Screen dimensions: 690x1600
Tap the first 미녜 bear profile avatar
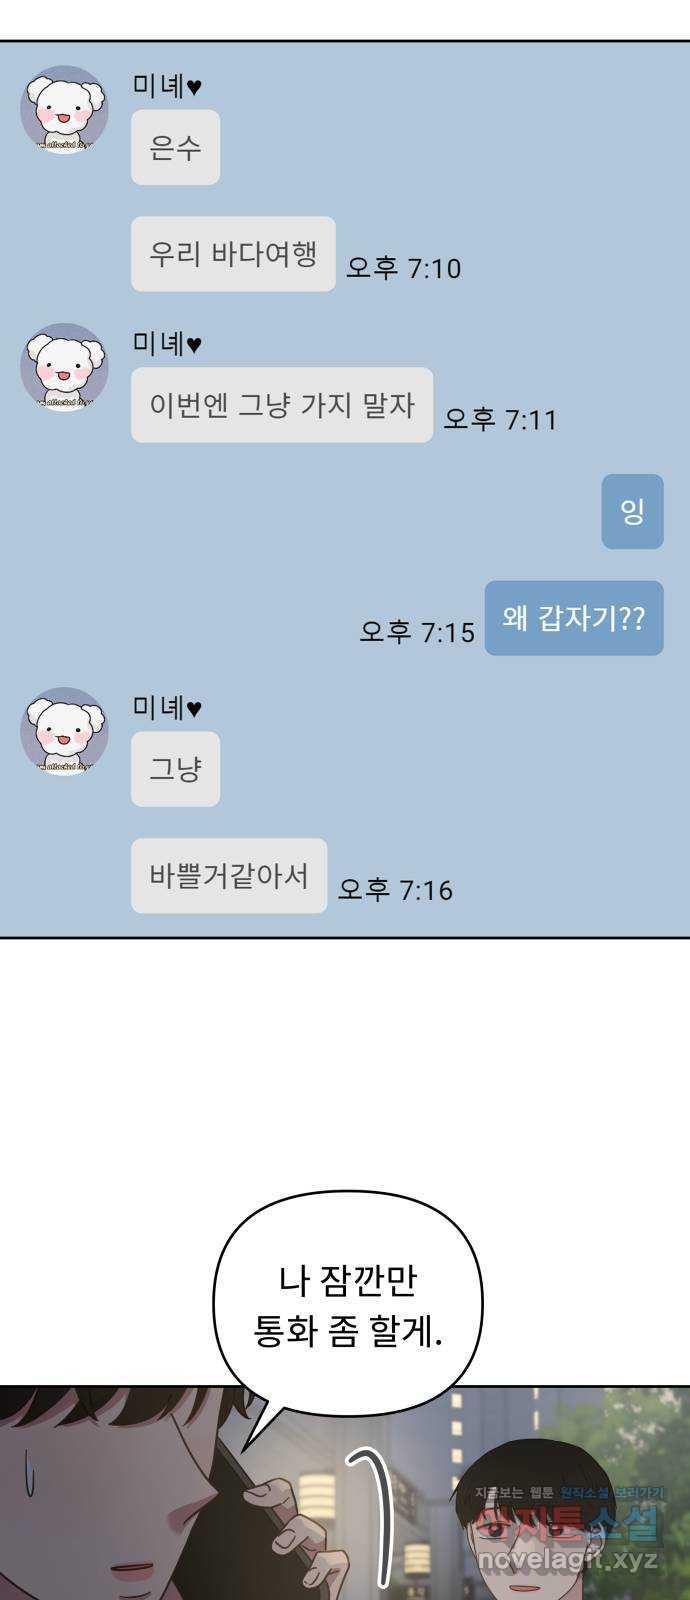click(64, 110)
